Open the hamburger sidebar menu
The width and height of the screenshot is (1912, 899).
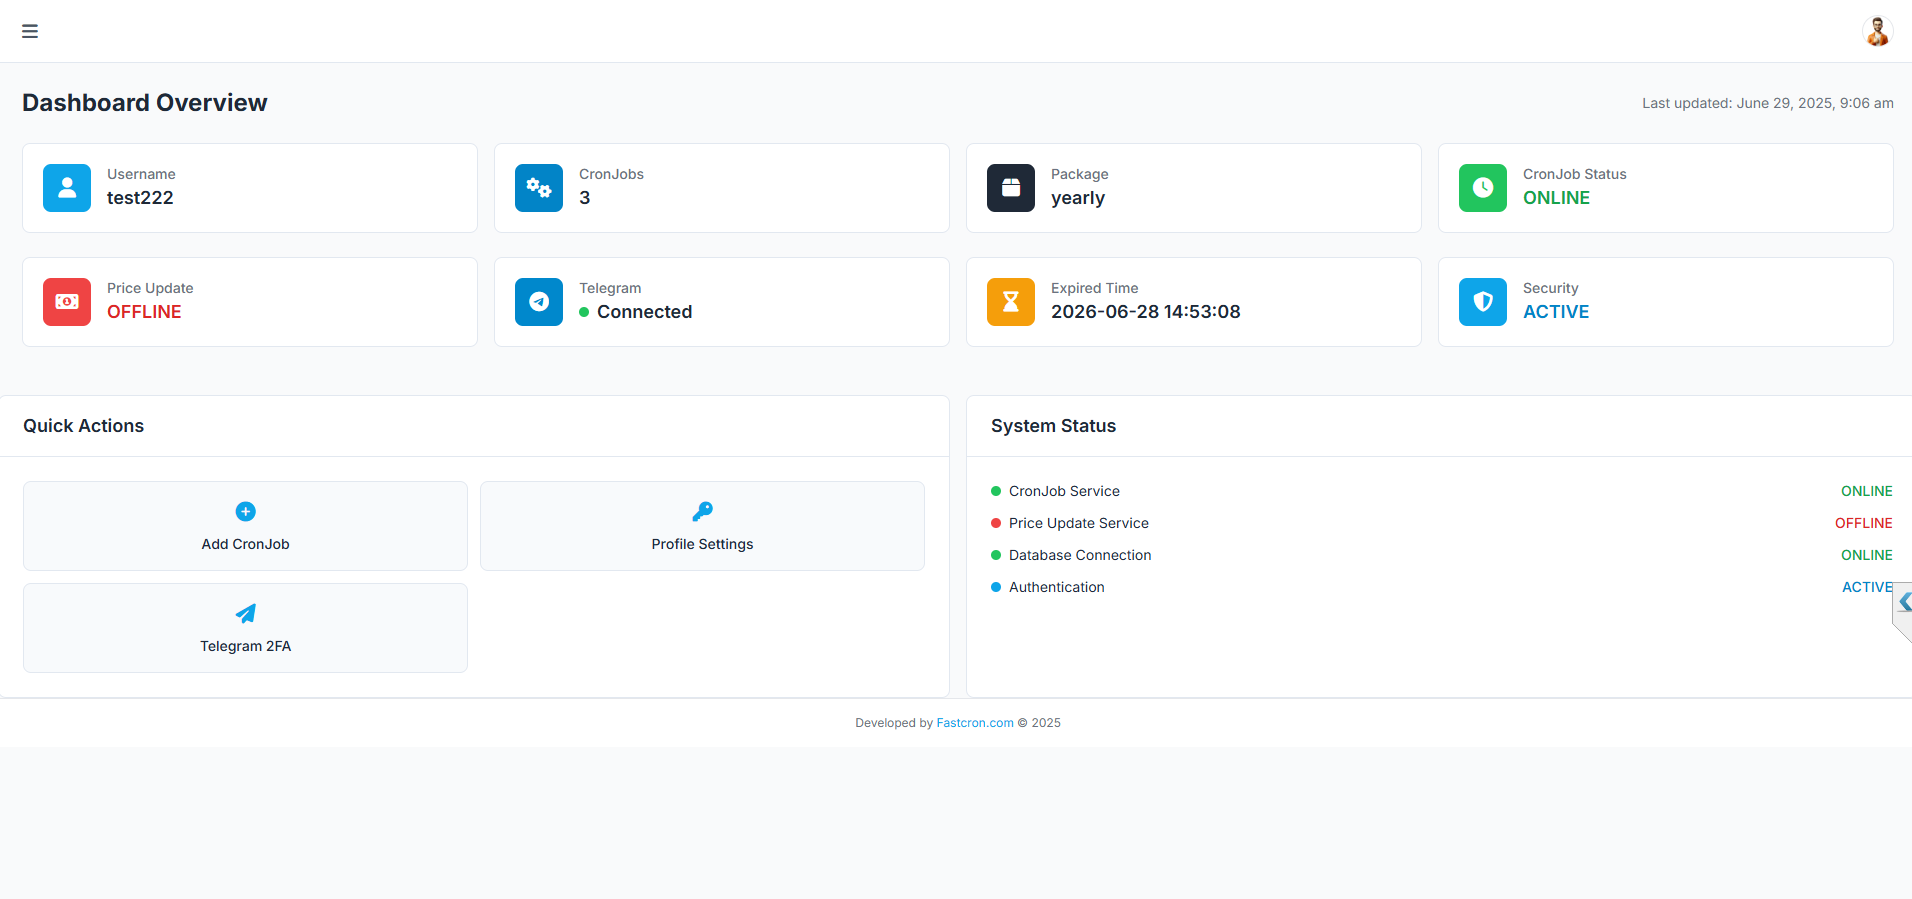[30, 31]
